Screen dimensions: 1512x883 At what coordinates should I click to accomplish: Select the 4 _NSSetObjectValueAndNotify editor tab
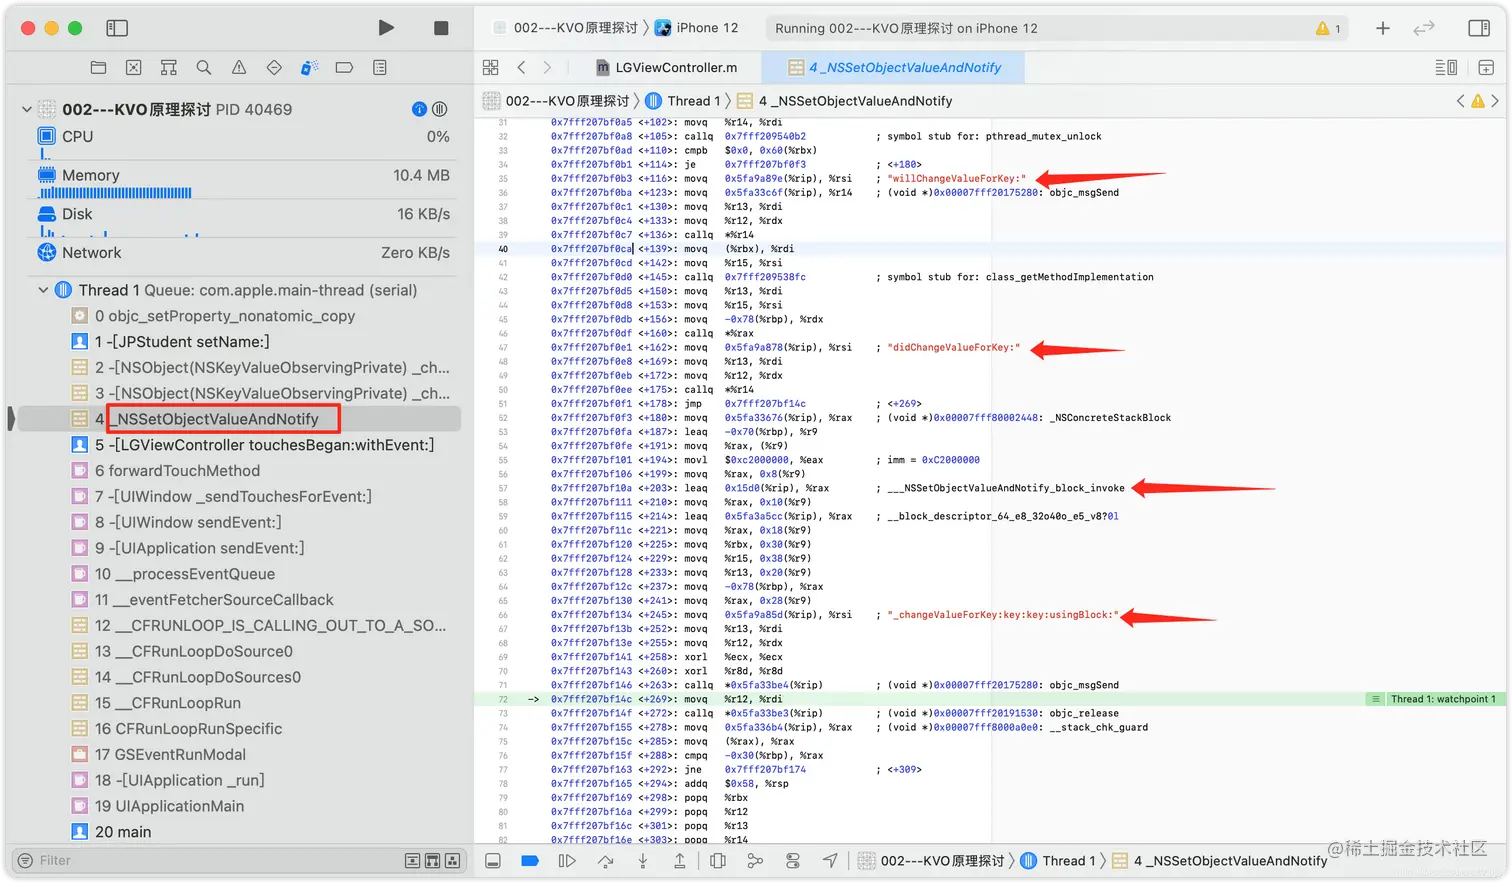[894, 67]
